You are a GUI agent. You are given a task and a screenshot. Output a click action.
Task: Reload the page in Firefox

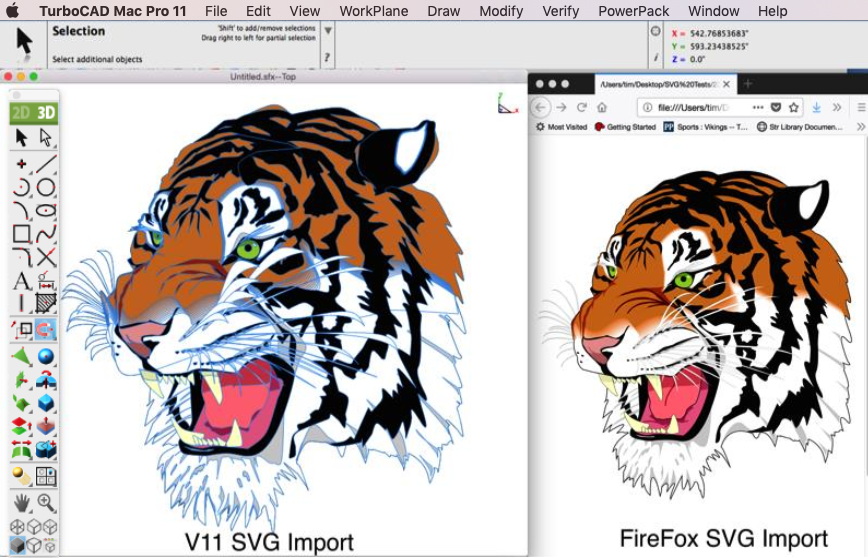click(x=581, y=107)
